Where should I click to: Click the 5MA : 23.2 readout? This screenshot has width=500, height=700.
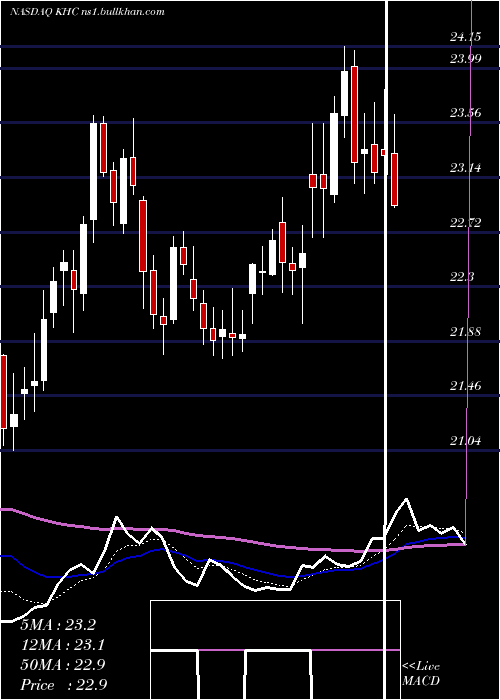tap(58, 625)
